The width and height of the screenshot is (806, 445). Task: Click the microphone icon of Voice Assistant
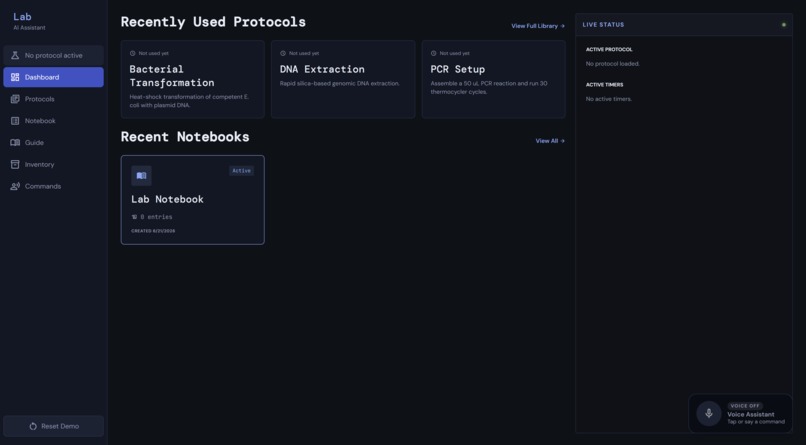pos(709,413)
